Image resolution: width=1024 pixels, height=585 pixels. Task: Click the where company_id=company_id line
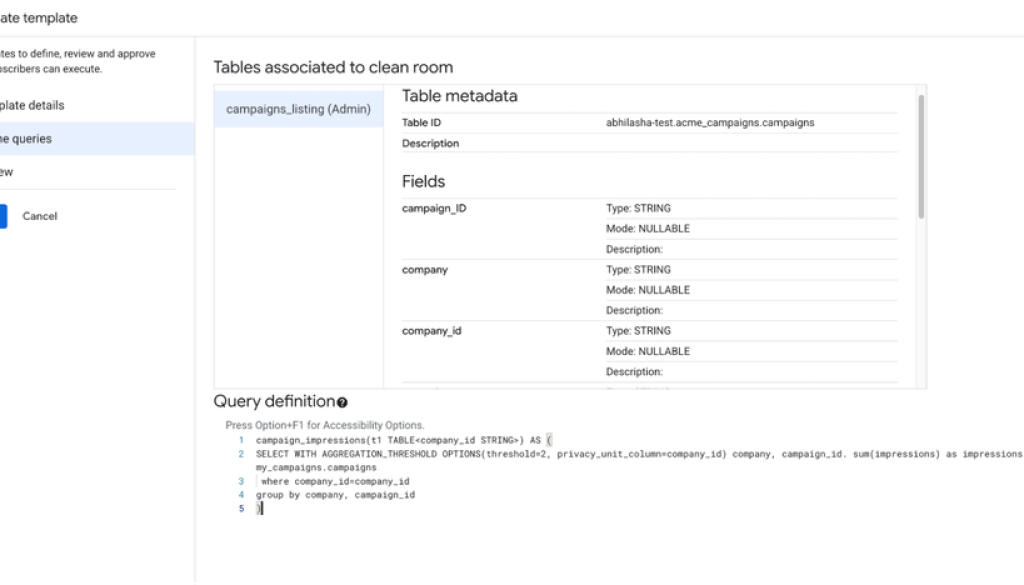pyautogui.click(x=335, y=481)
